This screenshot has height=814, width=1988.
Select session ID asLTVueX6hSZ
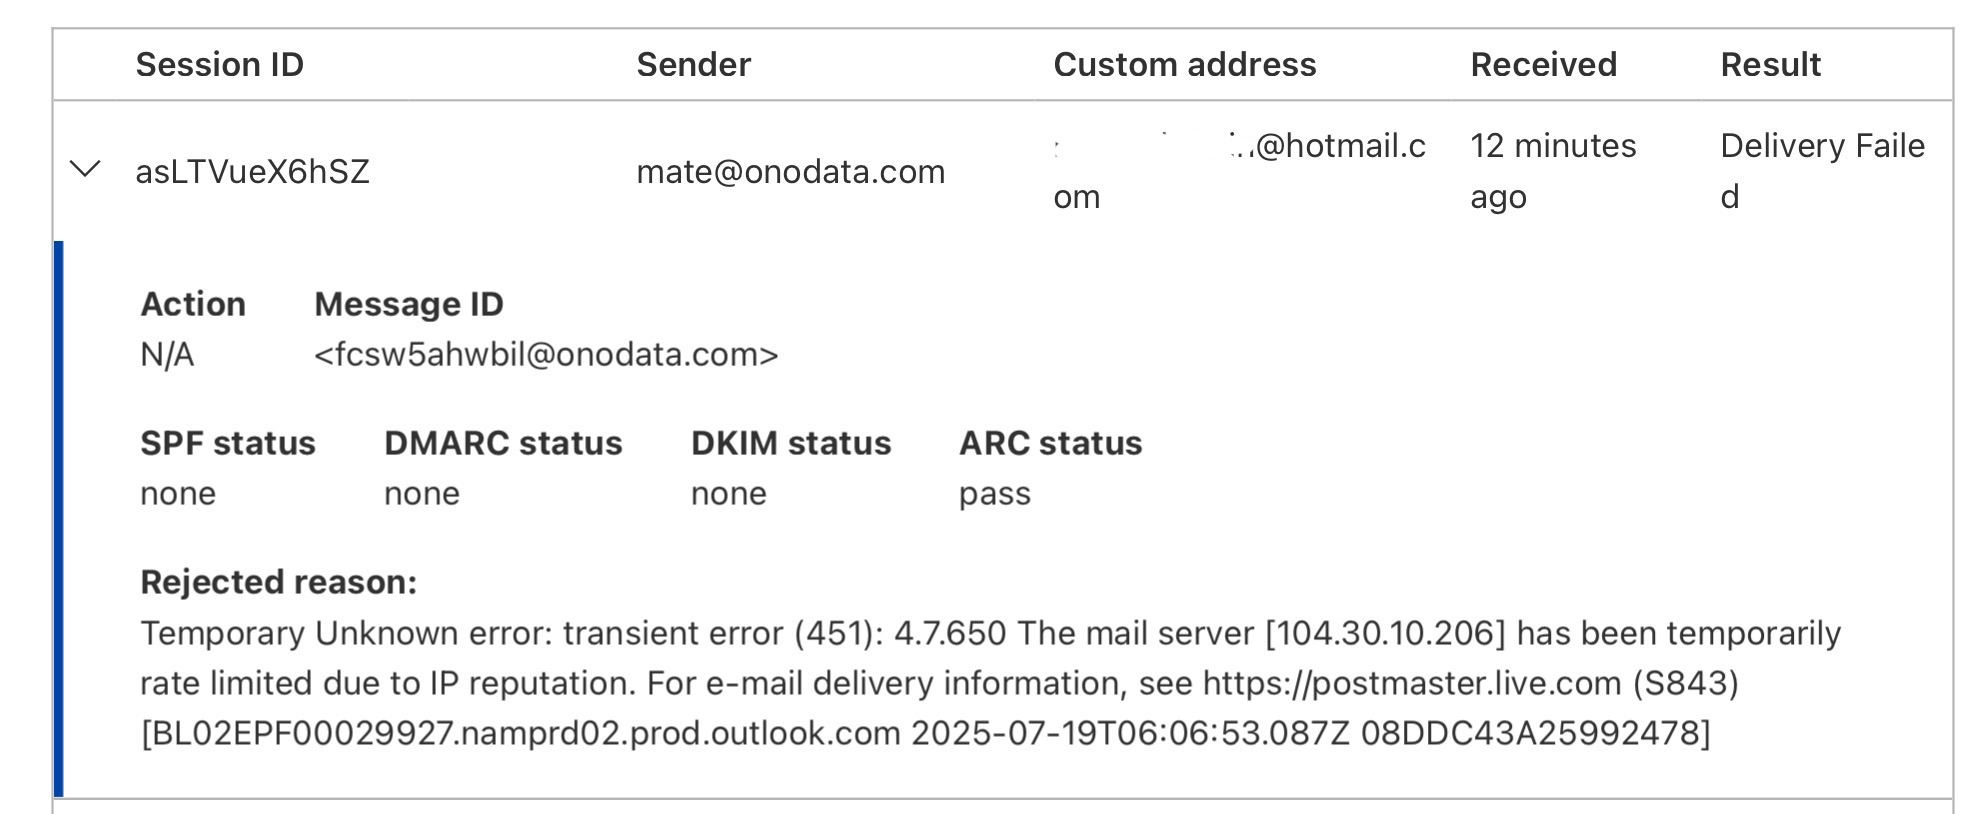coord(252,172)
